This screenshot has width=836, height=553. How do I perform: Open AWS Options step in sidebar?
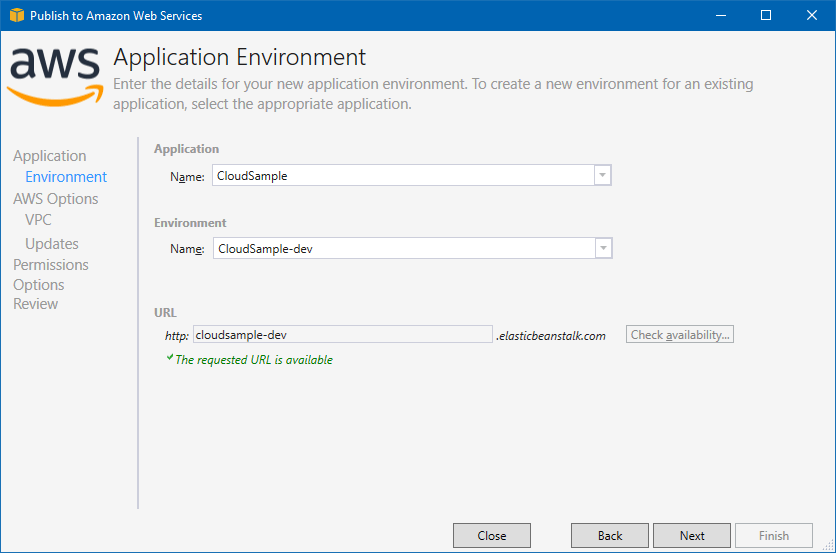pyautogui.click(x=55, y=198)
